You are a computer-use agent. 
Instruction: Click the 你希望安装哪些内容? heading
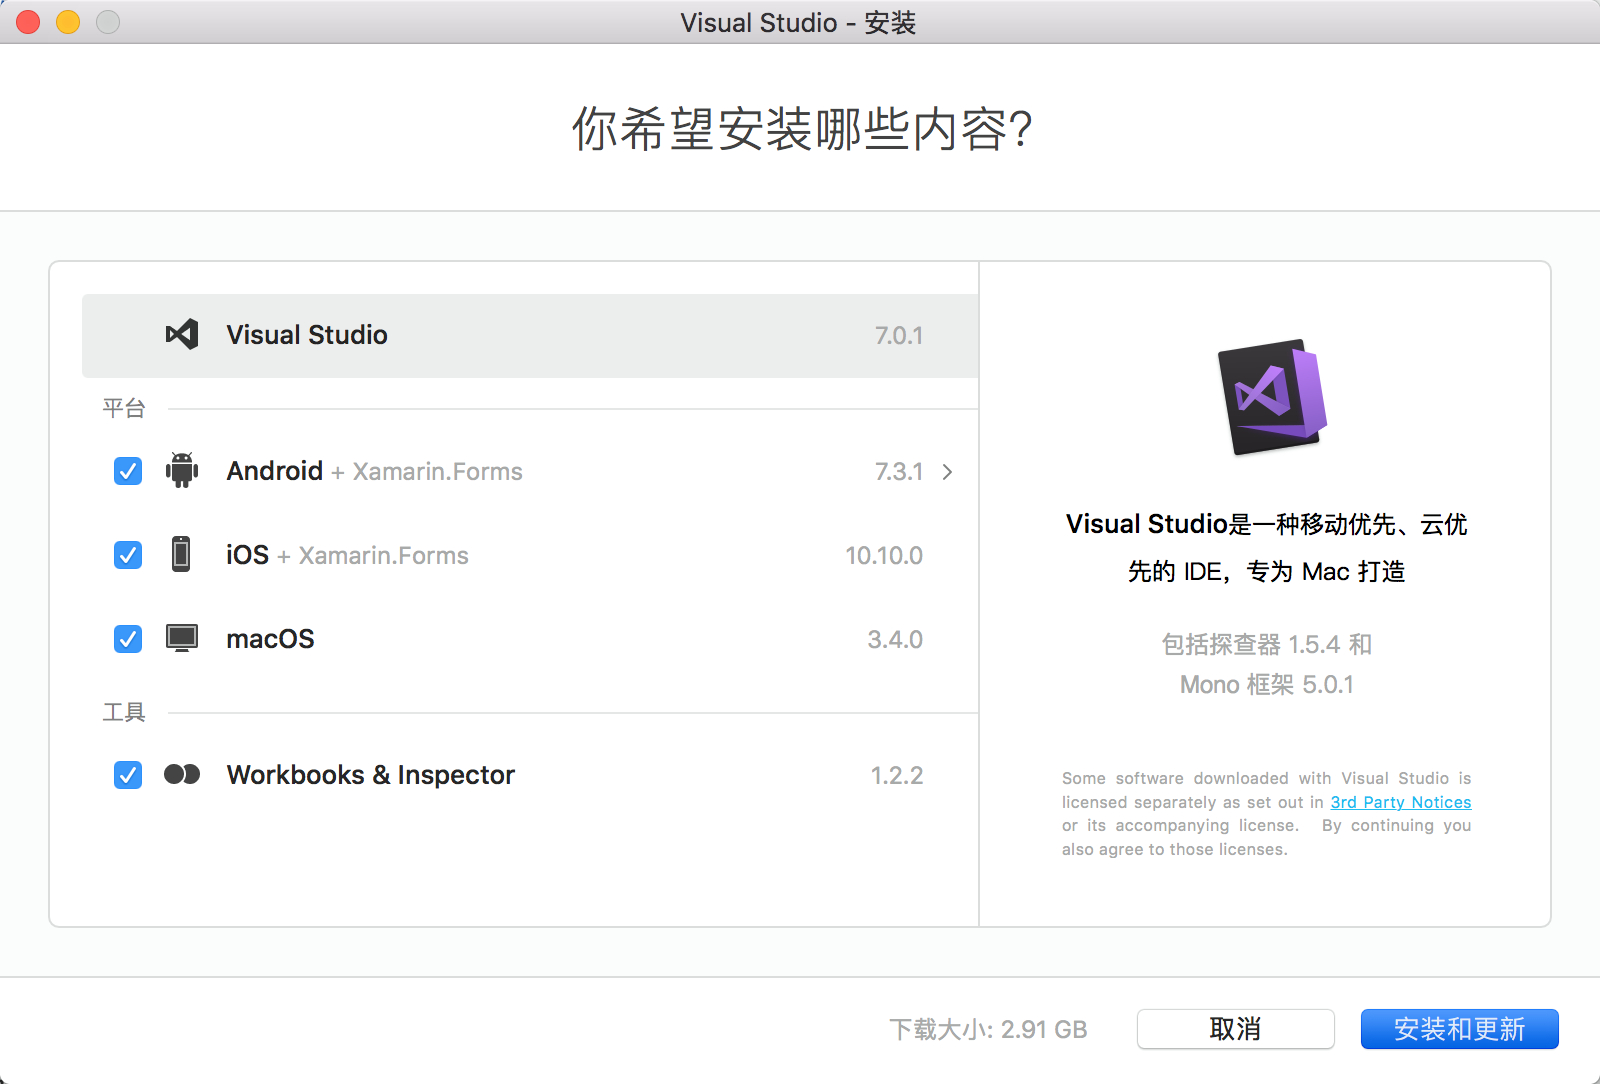[x=802, y=130]
